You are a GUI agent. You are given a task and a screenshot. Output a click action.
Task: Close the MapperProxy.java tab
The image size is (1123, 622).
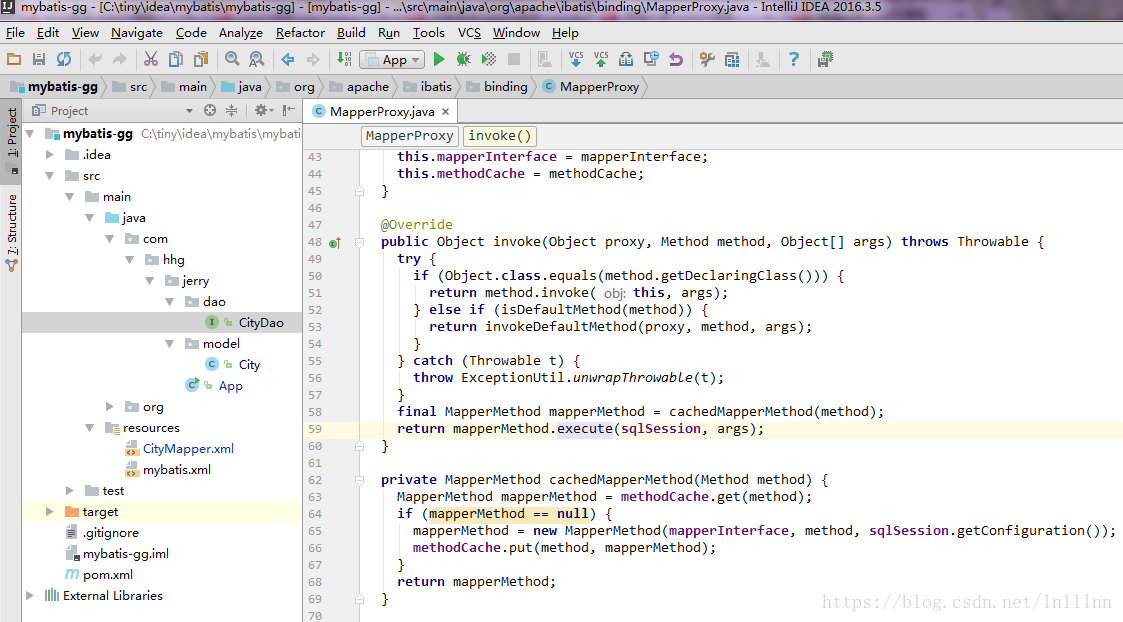click(445, 111)
